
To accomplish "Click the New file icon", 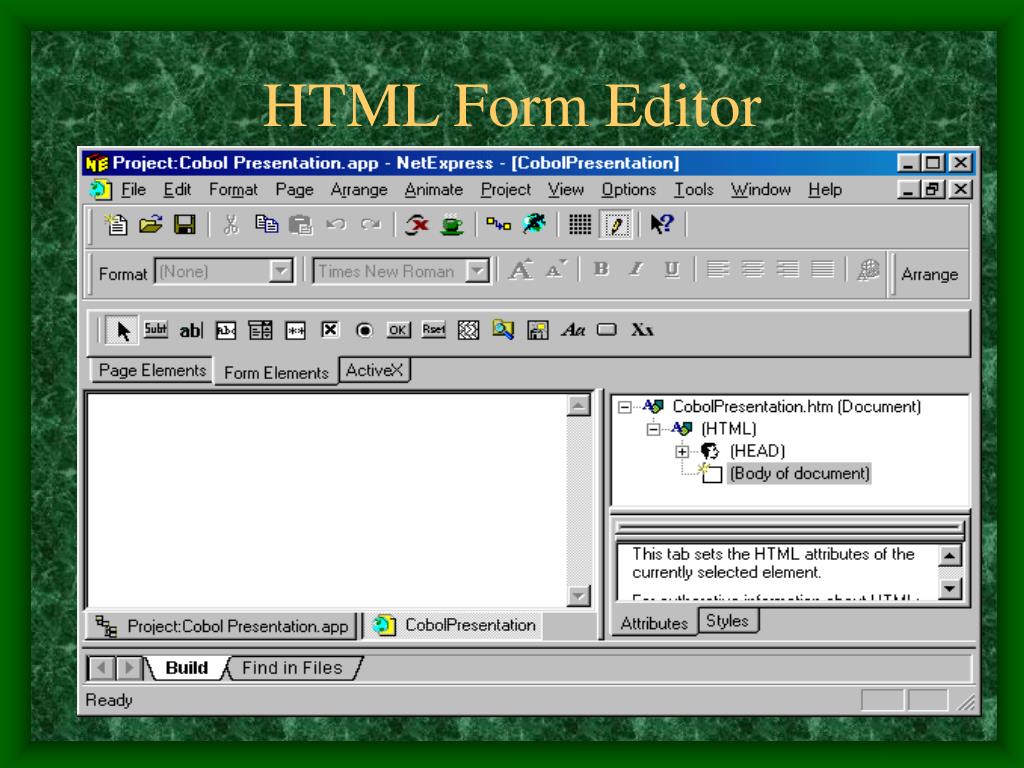I will pyautogui.click(x=116, y=225).
